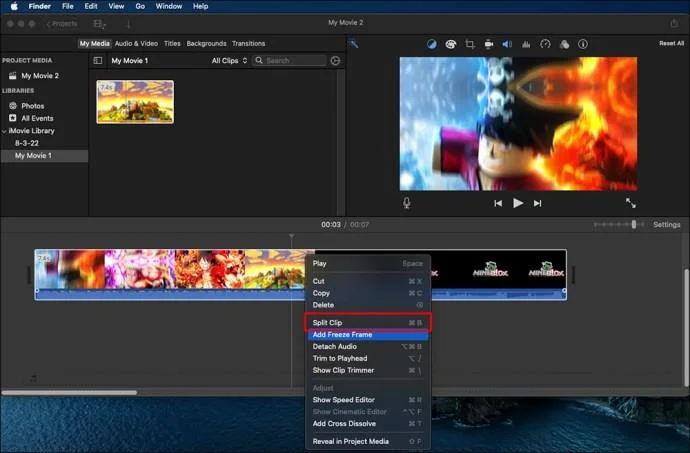Viewport: 690px width, 453px height.
Task: Switch to the Backgrounds tab
Action: (206, 44)
